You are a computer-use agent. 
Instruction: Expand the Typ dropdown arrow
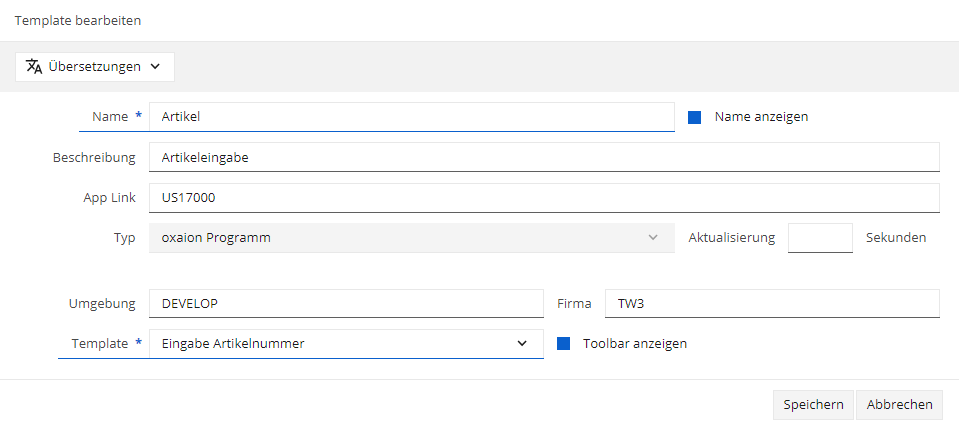tap(653, 237)
